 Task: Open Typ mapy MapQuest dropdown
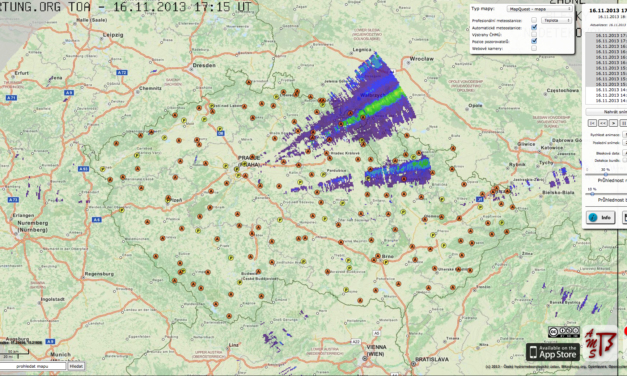click(540, 8)
